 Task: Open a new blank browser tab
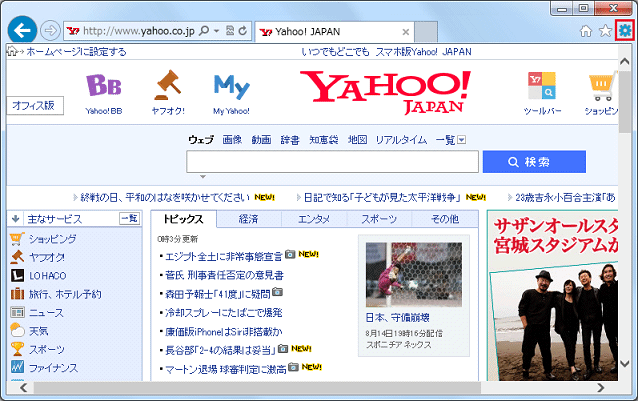pos(426,32)
